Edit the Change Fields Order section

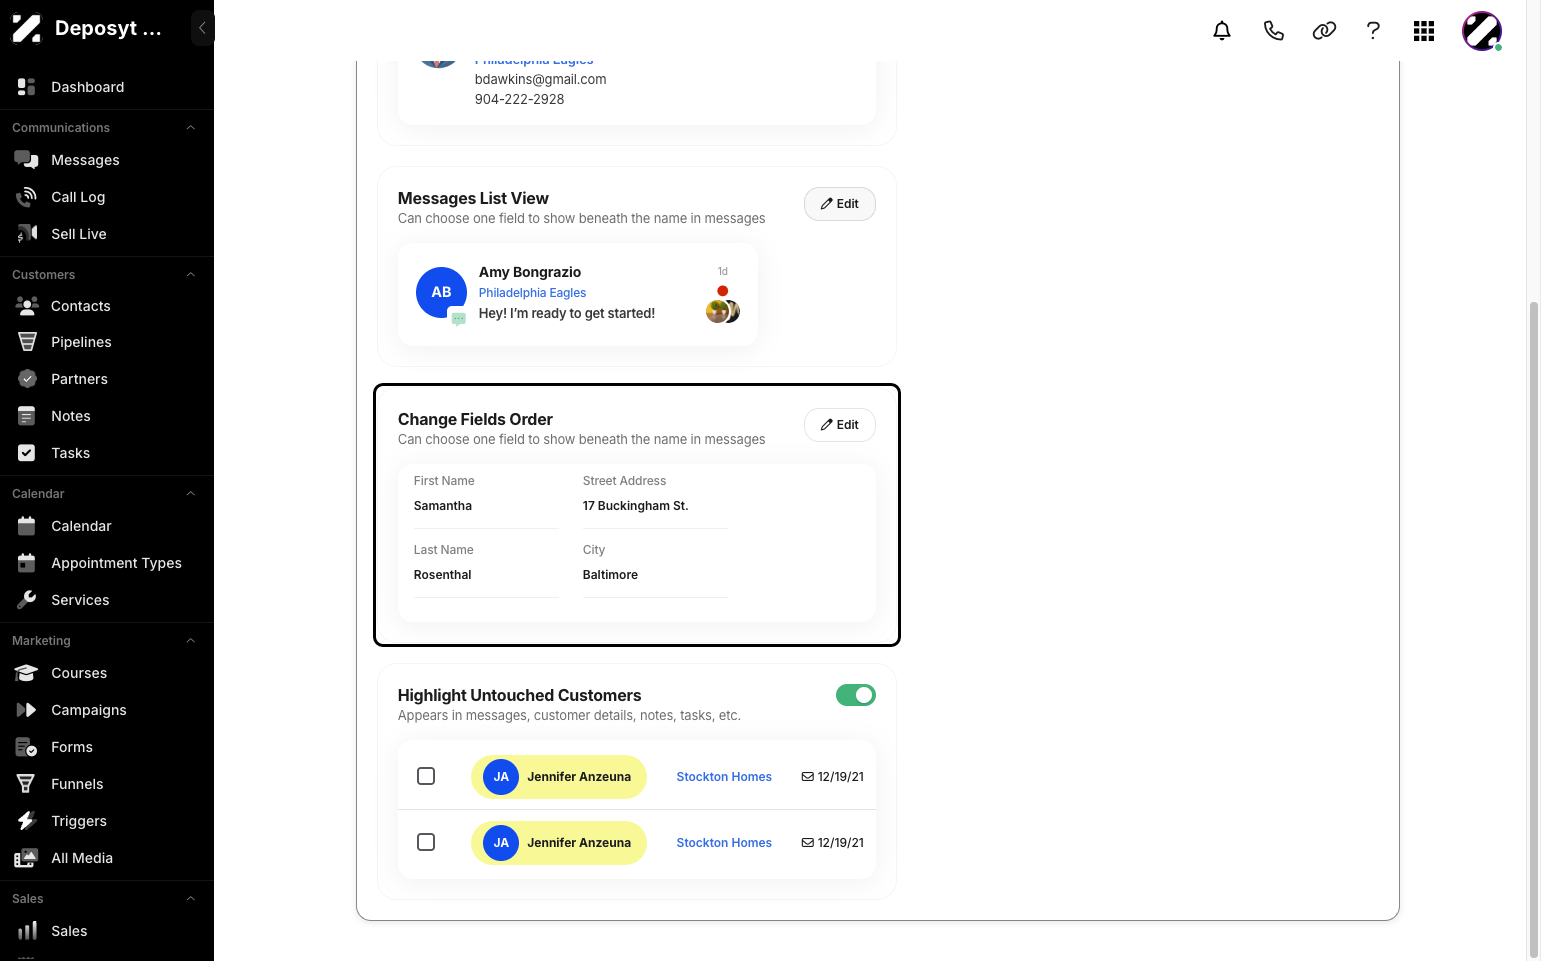coord(840,425)
